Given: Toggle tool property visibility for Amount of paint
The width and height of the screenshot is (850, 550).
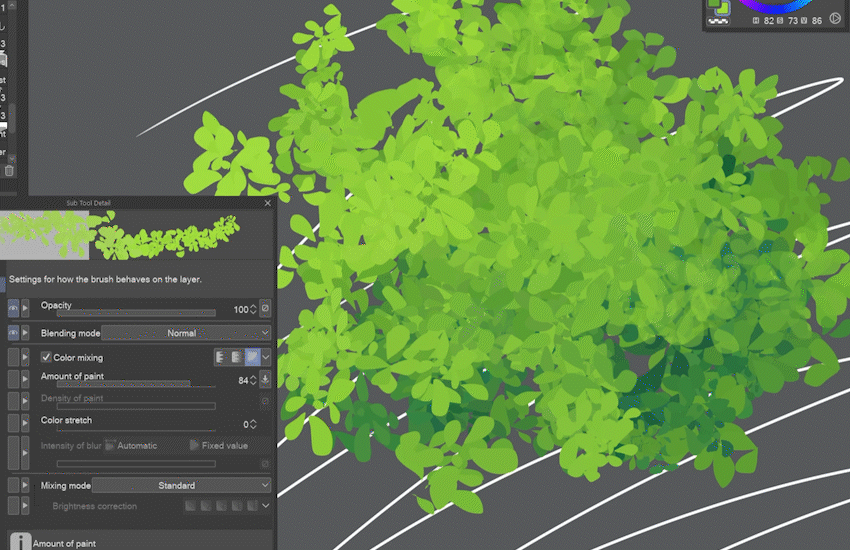Looking at the screenshot, I should (14, 379).
